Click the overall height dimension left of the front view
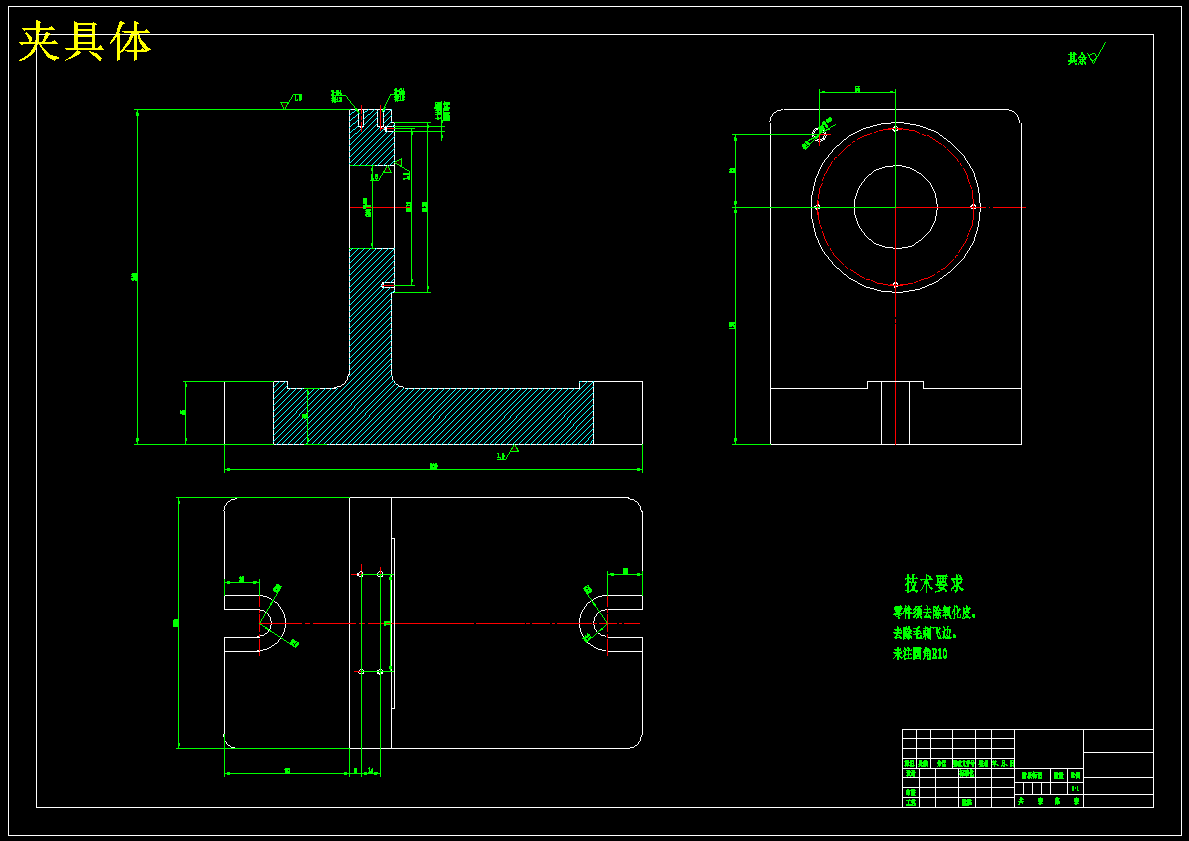The width and height of the screenshot is (1189, 841). (136, 277)
